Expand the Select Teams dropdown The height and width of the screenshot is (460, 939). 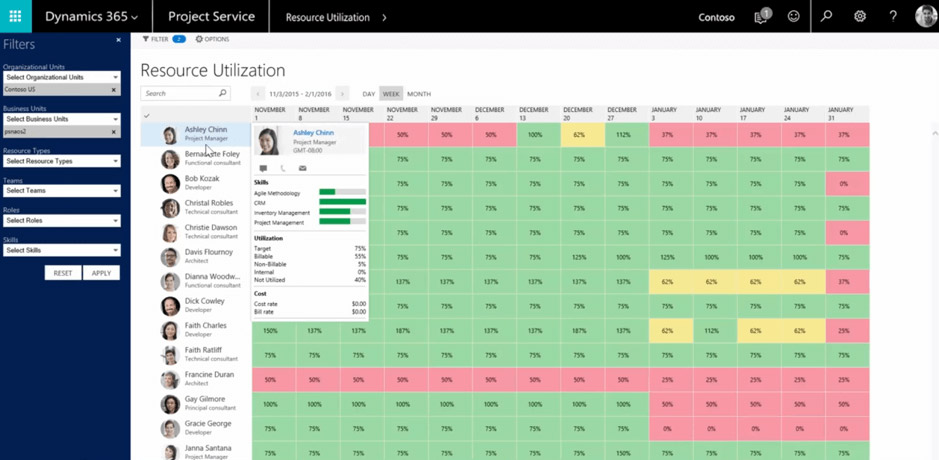click(62, 190)
